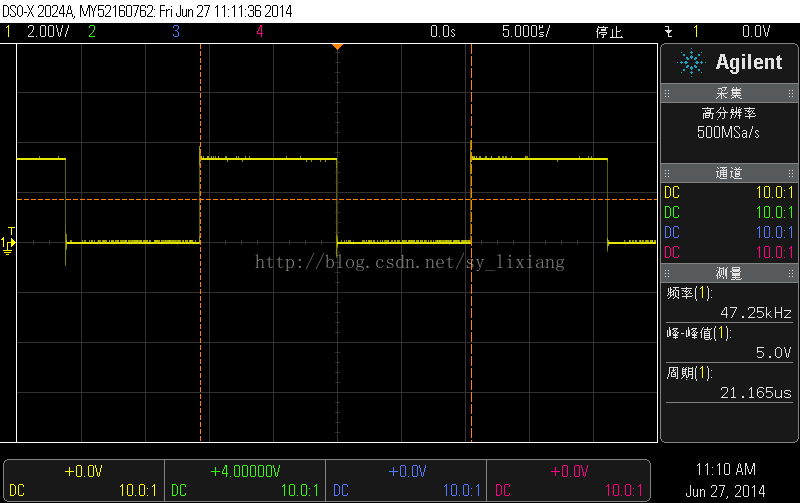Viewport: 800px width, 503px height.
Task: Open the 采集 acquisition panel header
Action: coord(729,93)
